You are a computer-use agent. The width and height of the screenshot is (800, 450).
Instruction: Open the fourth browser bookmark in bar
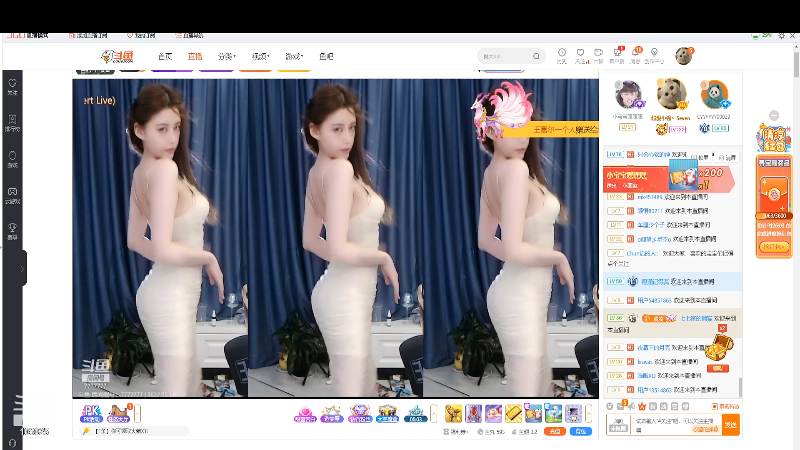pyautogui.click(x=189, y=36)
